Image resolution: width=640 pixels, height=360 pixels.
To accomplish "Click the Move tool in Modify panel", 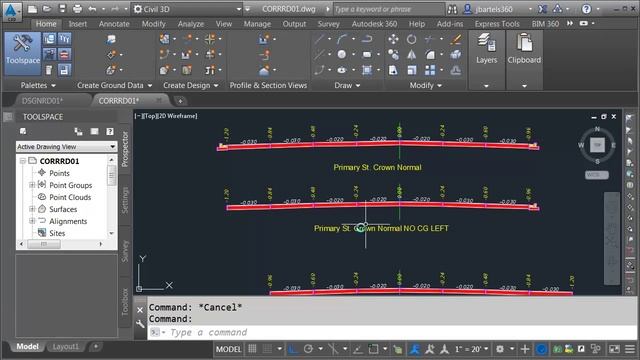I will point(393,39).
